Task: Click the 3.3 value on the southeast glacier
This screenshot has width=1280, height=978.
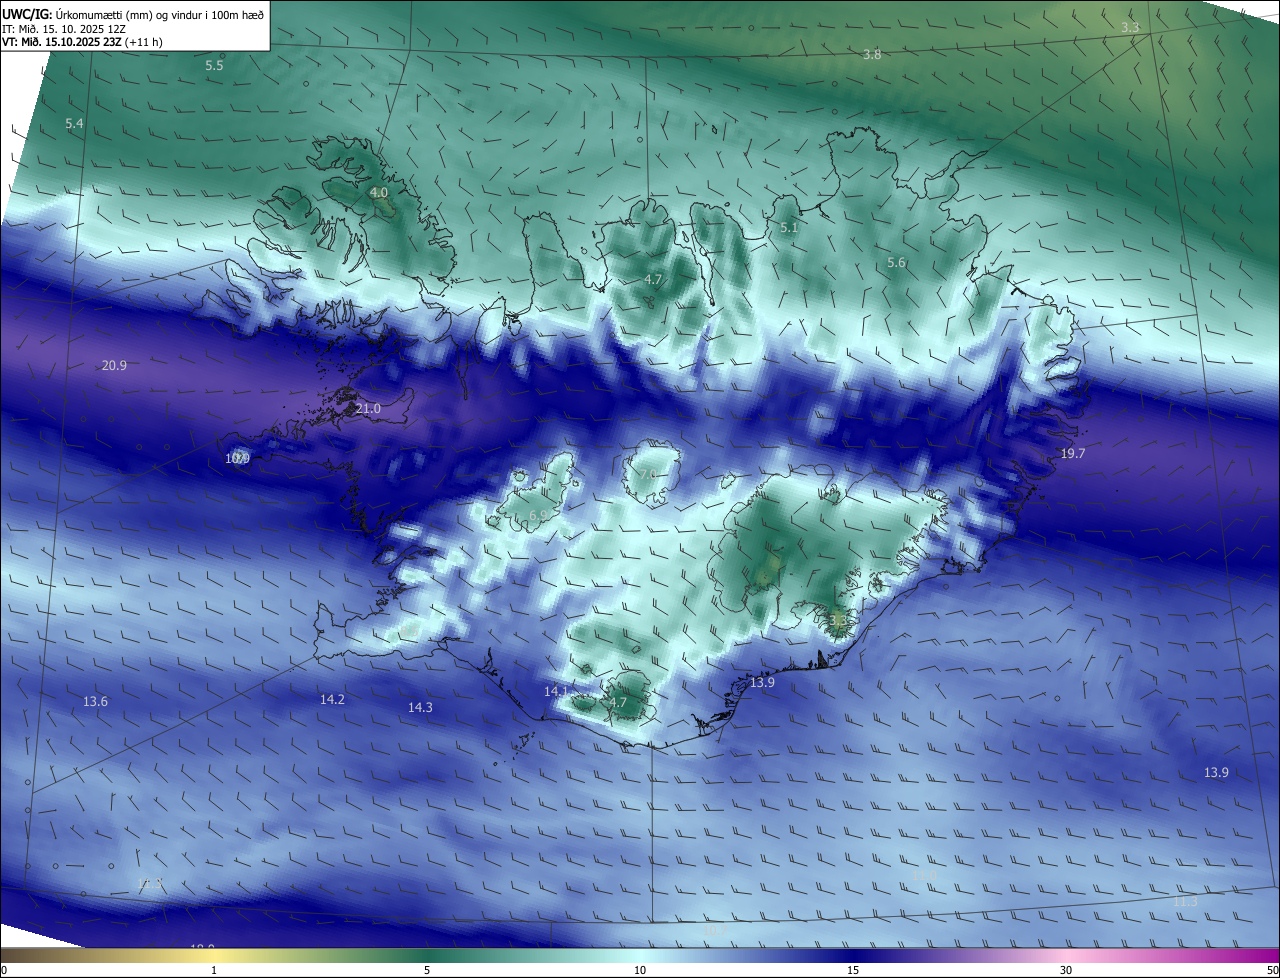Action: point(838,620)
